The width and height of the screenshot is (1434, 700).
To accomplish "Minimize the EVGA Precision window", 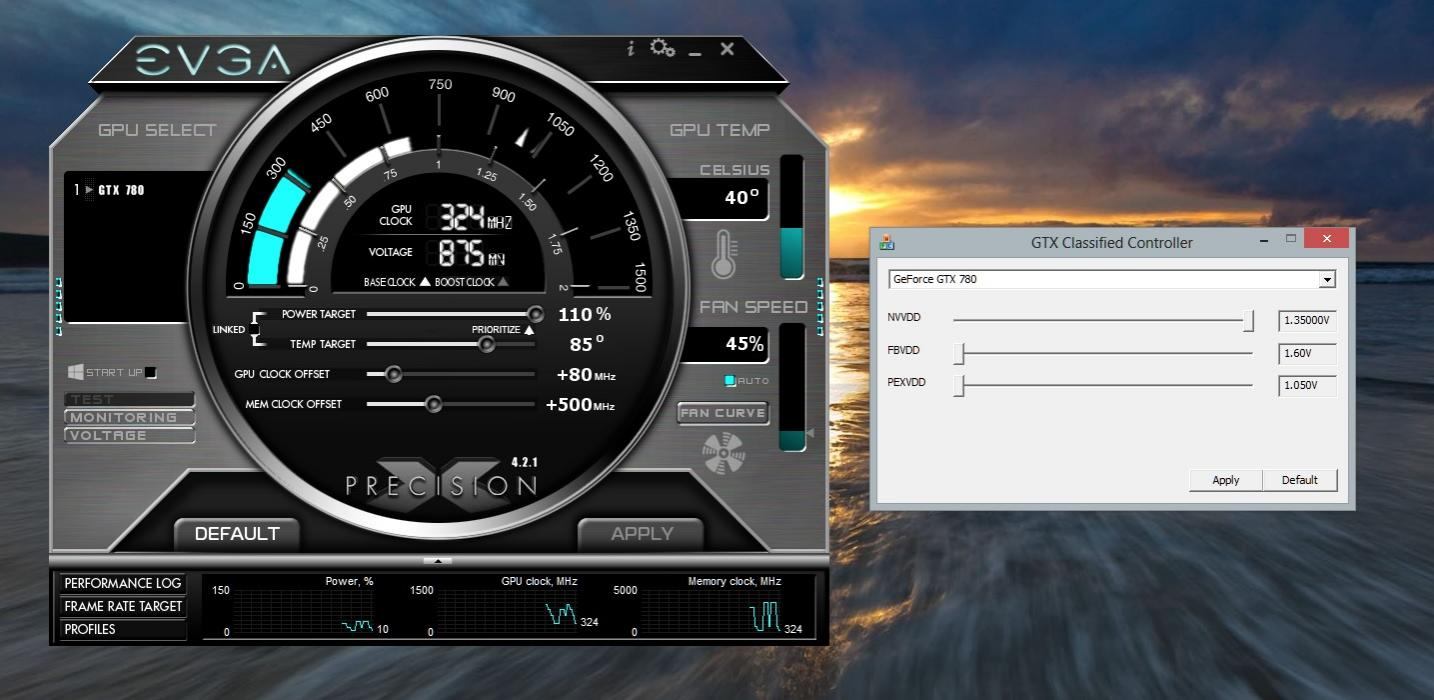I will (695, 52).
